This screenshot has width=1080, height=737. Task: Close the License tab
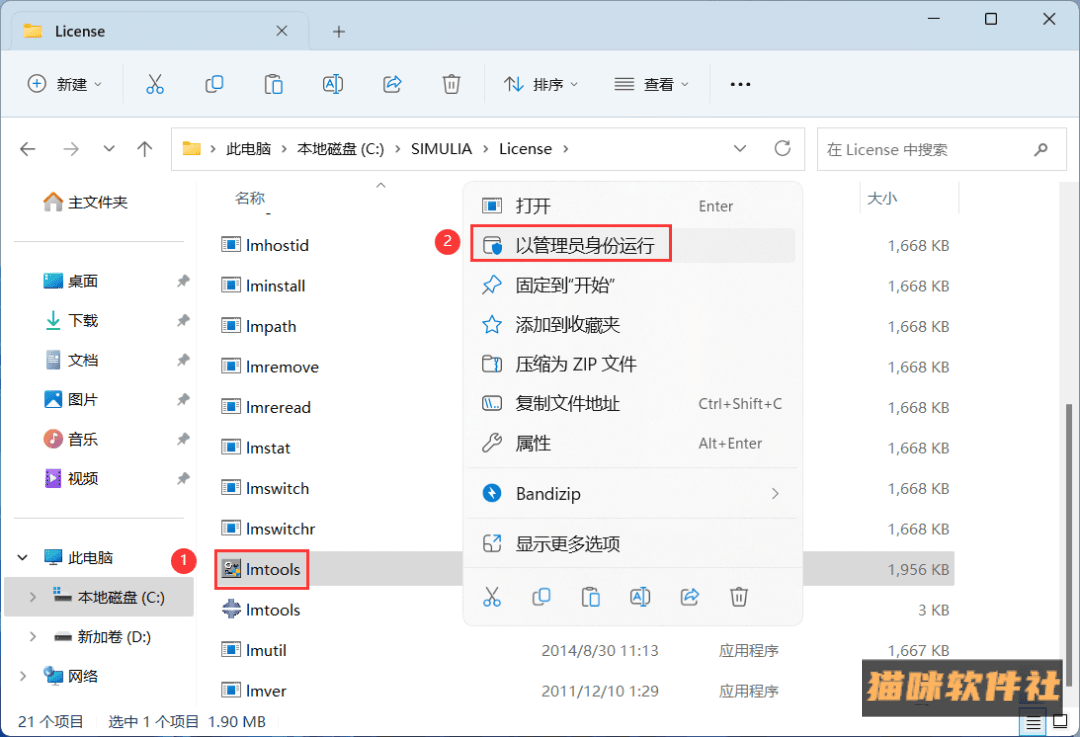click(282, 31)
